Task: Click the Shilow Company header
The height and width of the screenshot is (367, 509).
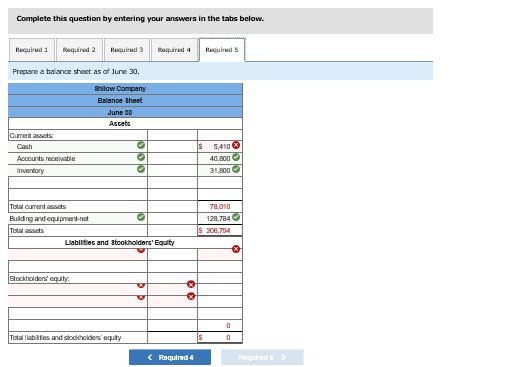Action: coord(125,89)
